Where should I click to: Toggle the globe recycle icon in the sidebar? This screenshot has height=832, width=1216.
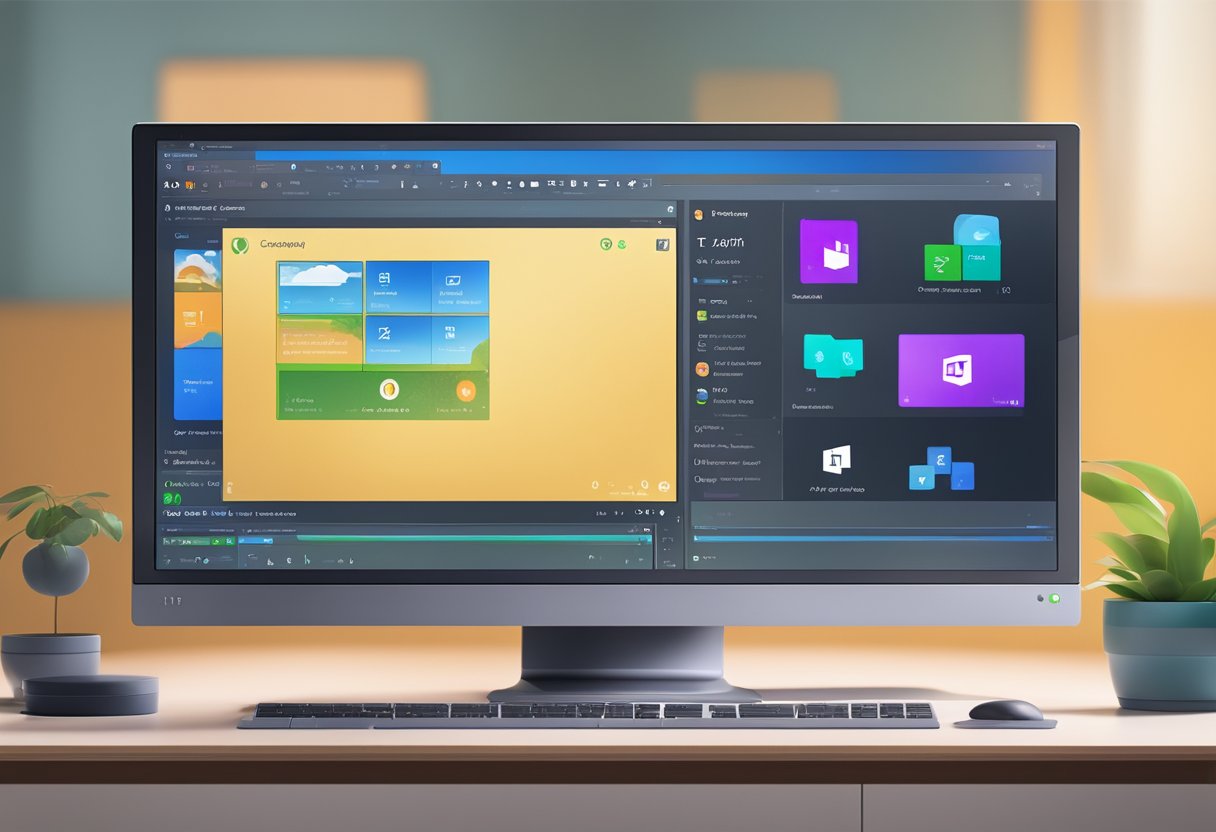coord(700,395)
